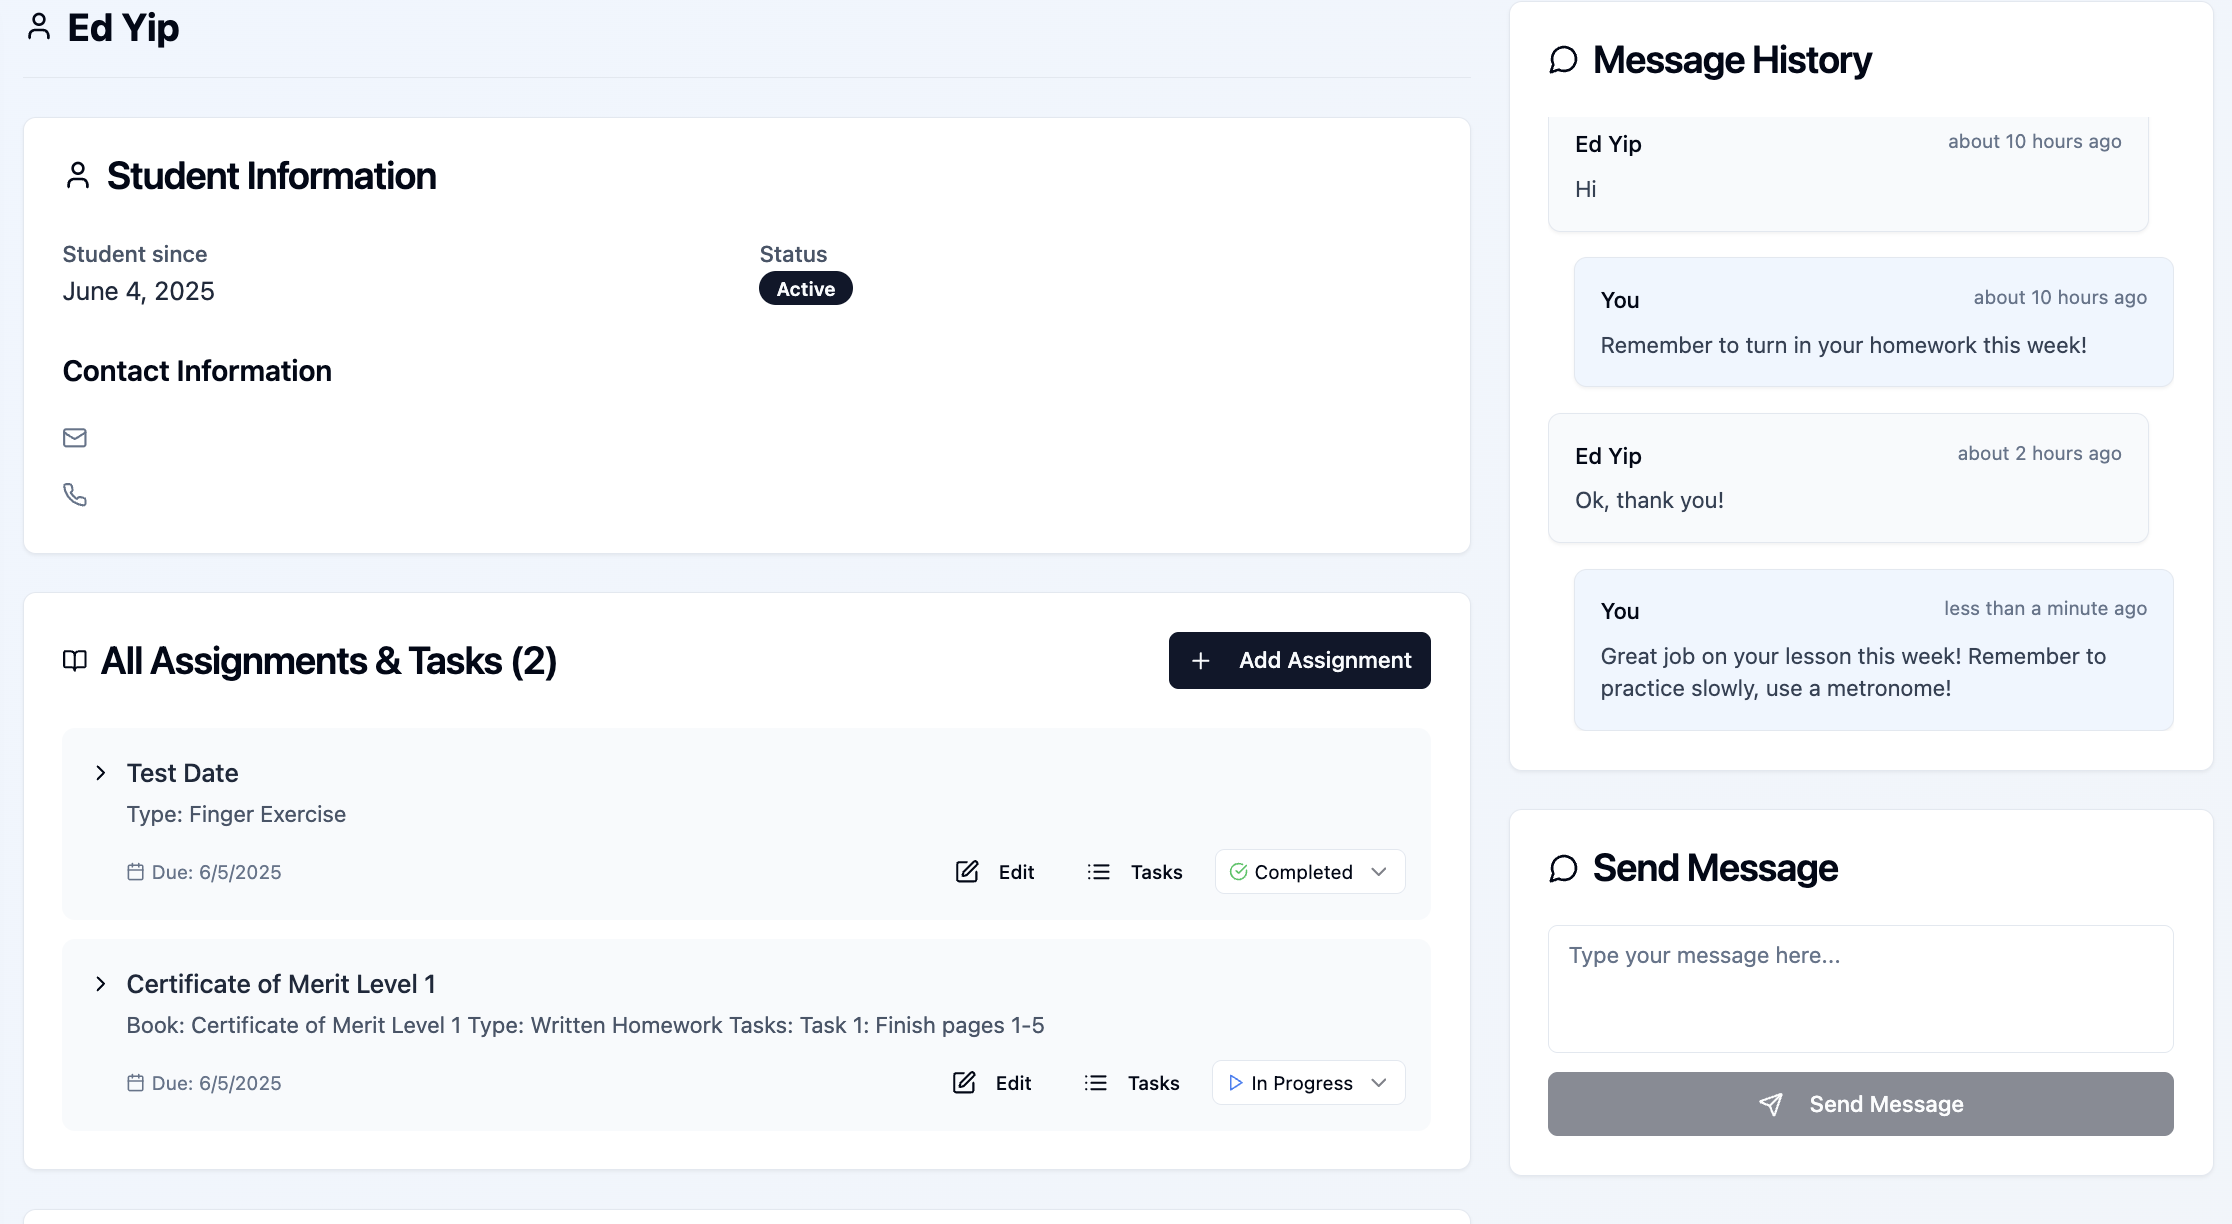Click the email envelope icon under Contact Information

point(75,437)
